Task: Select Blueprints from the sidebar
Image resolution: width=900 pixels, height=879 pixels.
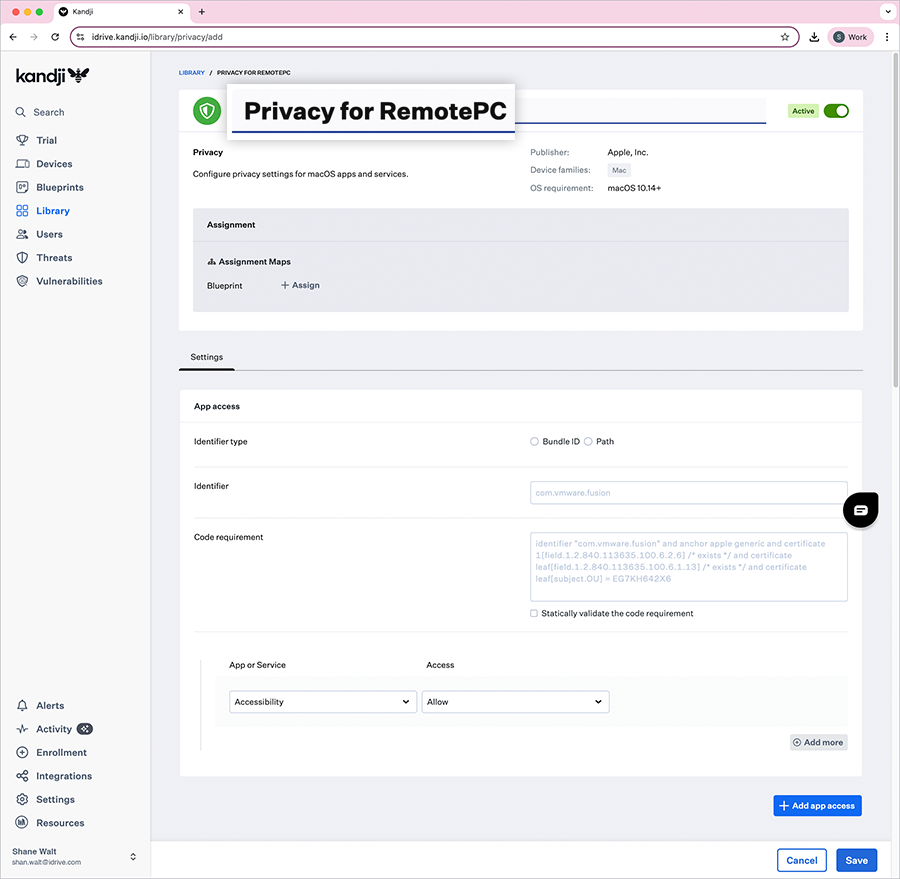Action: (58, 187)
